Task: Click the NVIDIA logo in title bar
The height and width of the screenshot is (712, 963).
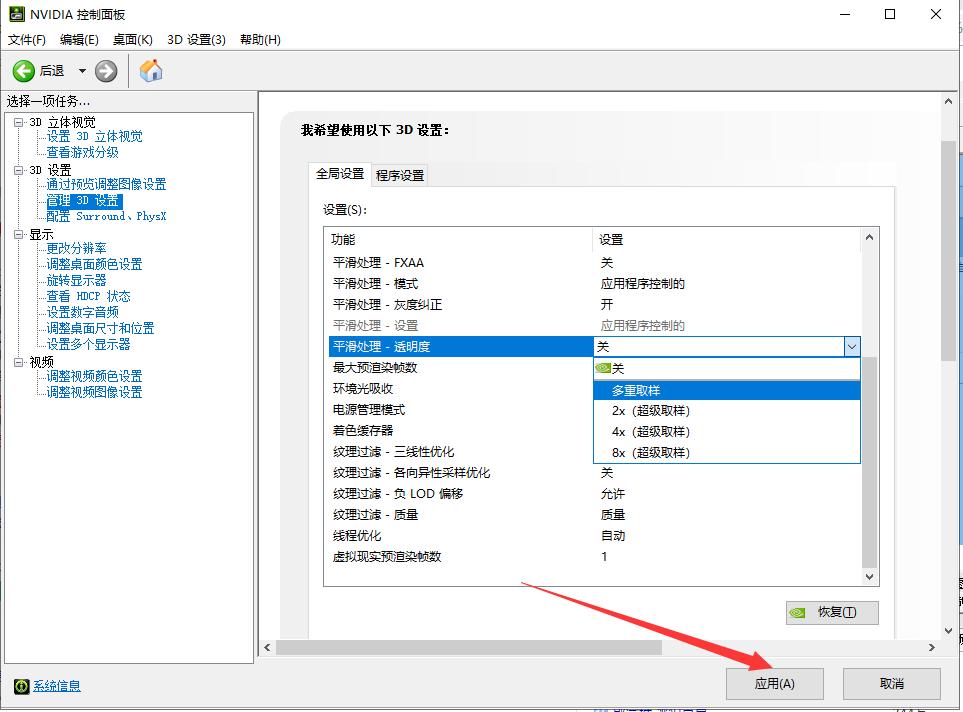Action: coord(17,14)
